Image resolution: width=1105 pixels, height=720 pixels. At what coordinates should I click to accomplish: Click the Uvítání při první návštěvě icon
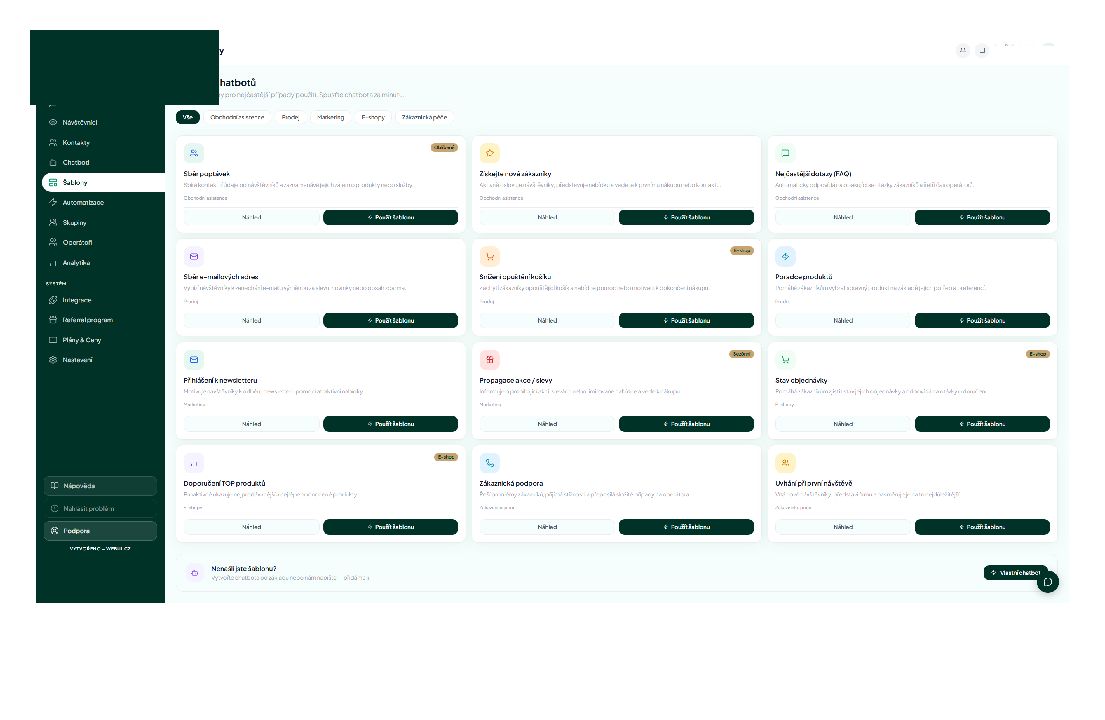point(785,463)
